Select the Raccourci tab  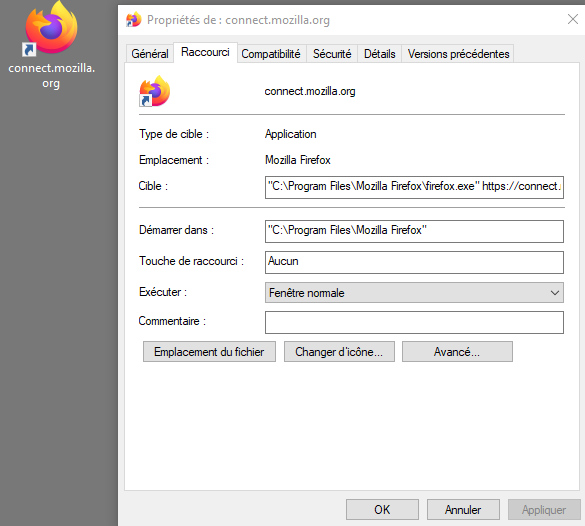[x=205, y=52]
